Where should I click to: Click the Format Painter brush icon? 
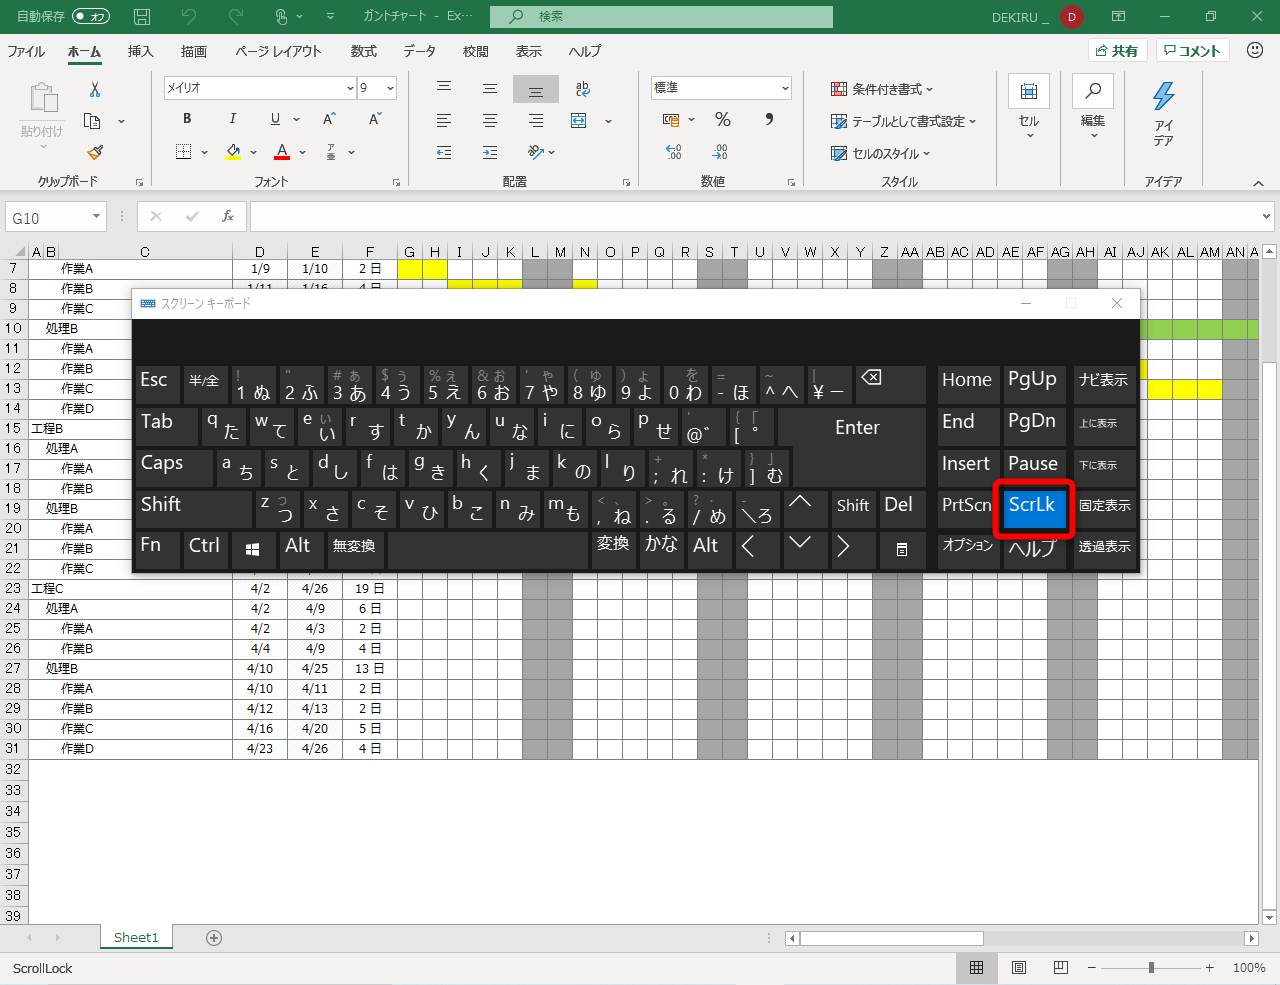coord(95,152)
